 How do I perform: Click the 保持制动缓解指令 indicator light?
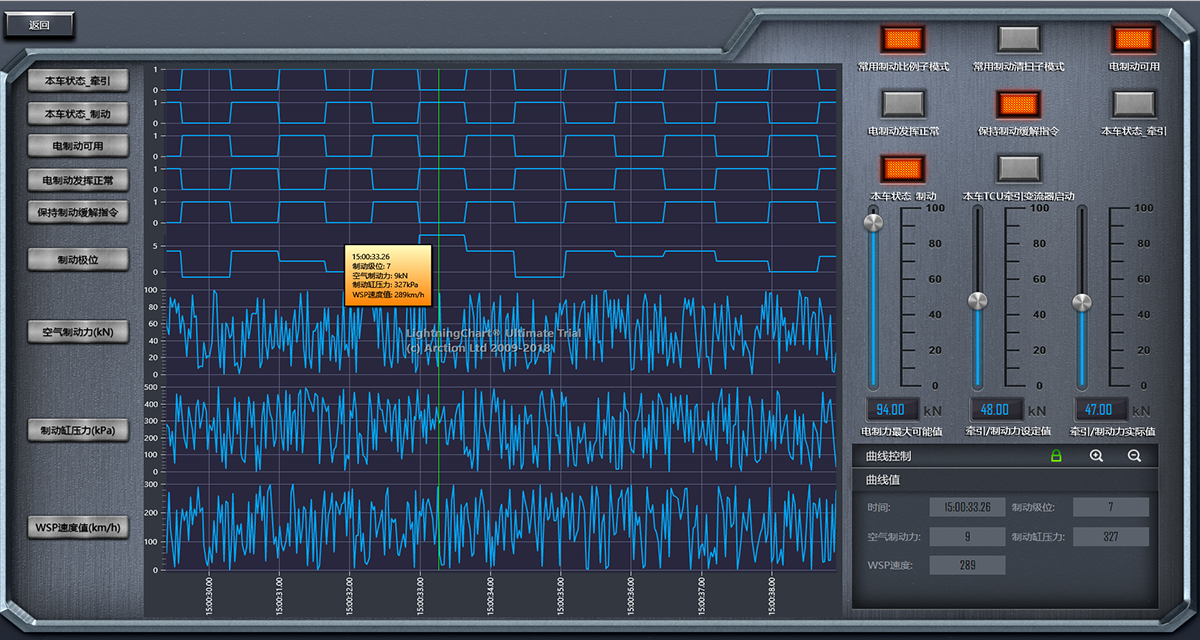[x=1019, y=104]
